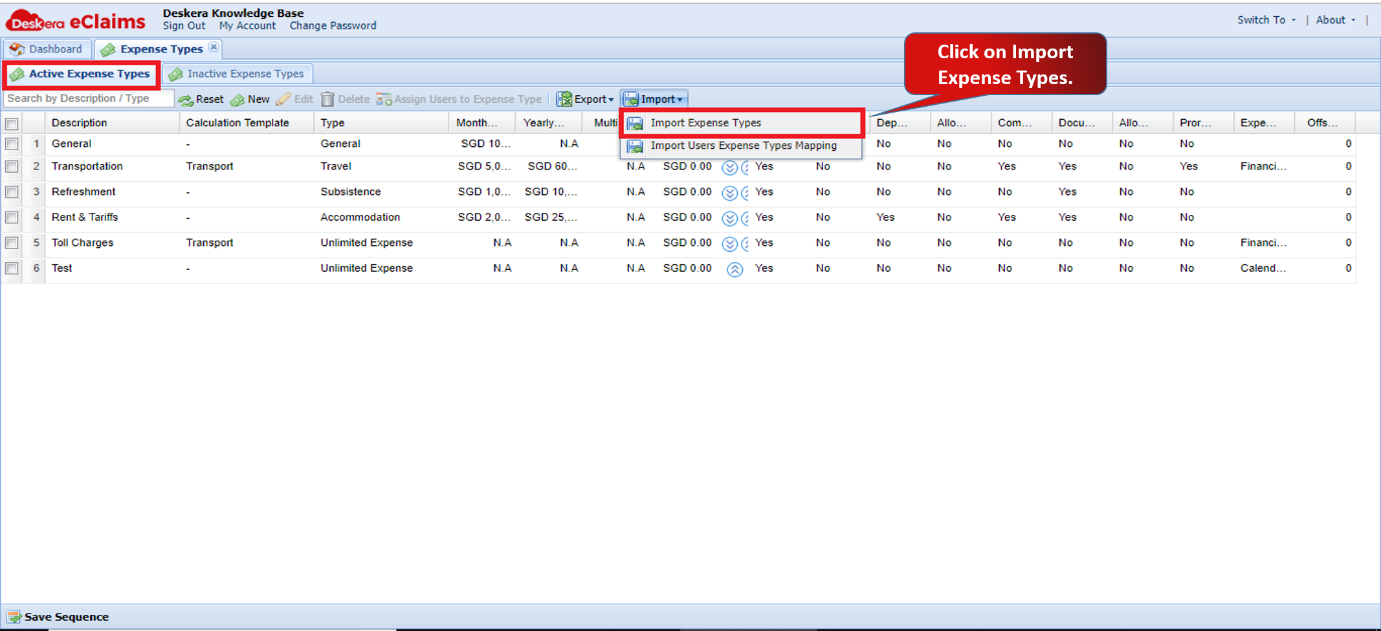Switch to the Expense Types tab
The image size is (1381, 631).
[159, 49]
